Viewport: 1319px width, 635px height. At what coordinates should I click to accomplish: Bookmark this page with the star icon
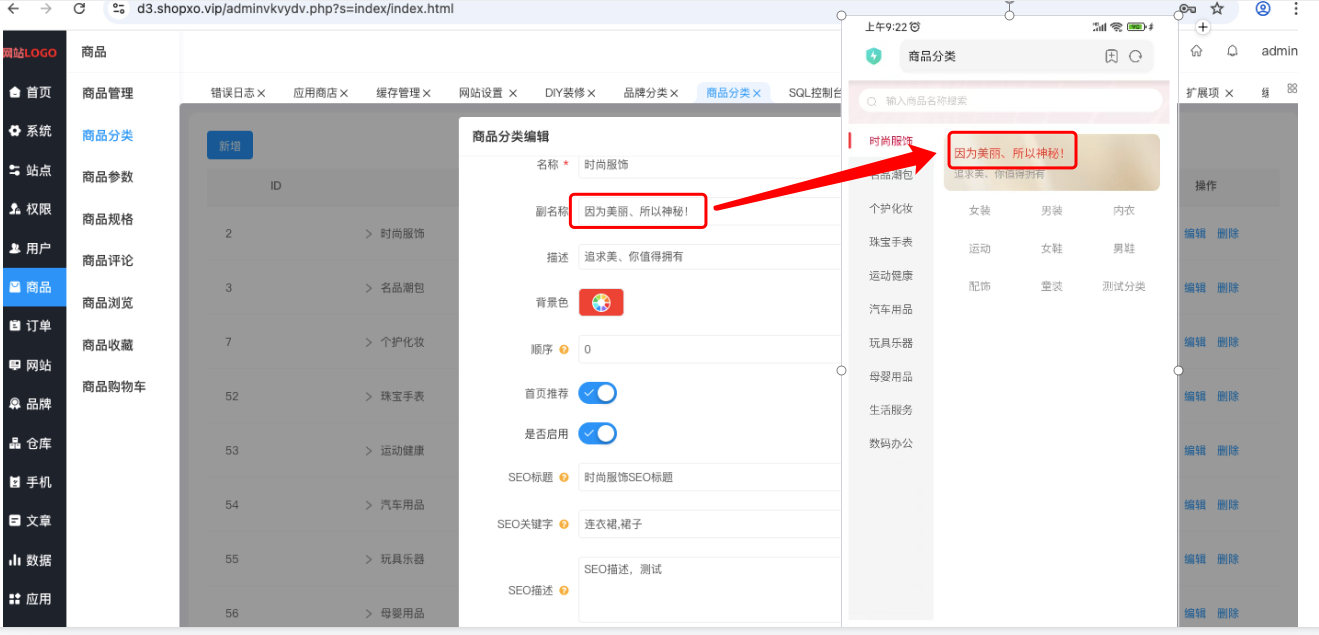(1217, 8)
